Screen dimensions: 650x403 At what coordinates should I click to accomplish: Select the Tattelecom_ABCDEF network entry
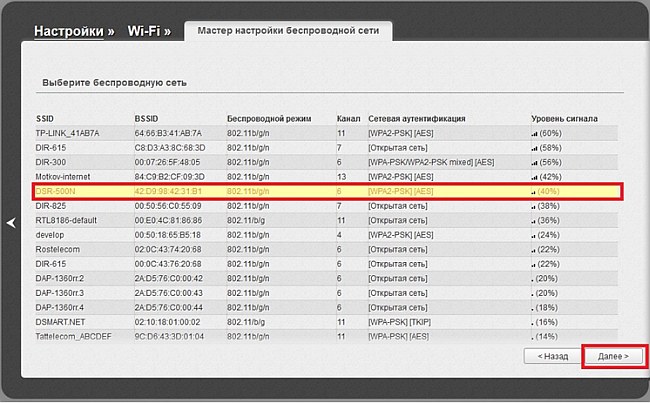(75, 337)
